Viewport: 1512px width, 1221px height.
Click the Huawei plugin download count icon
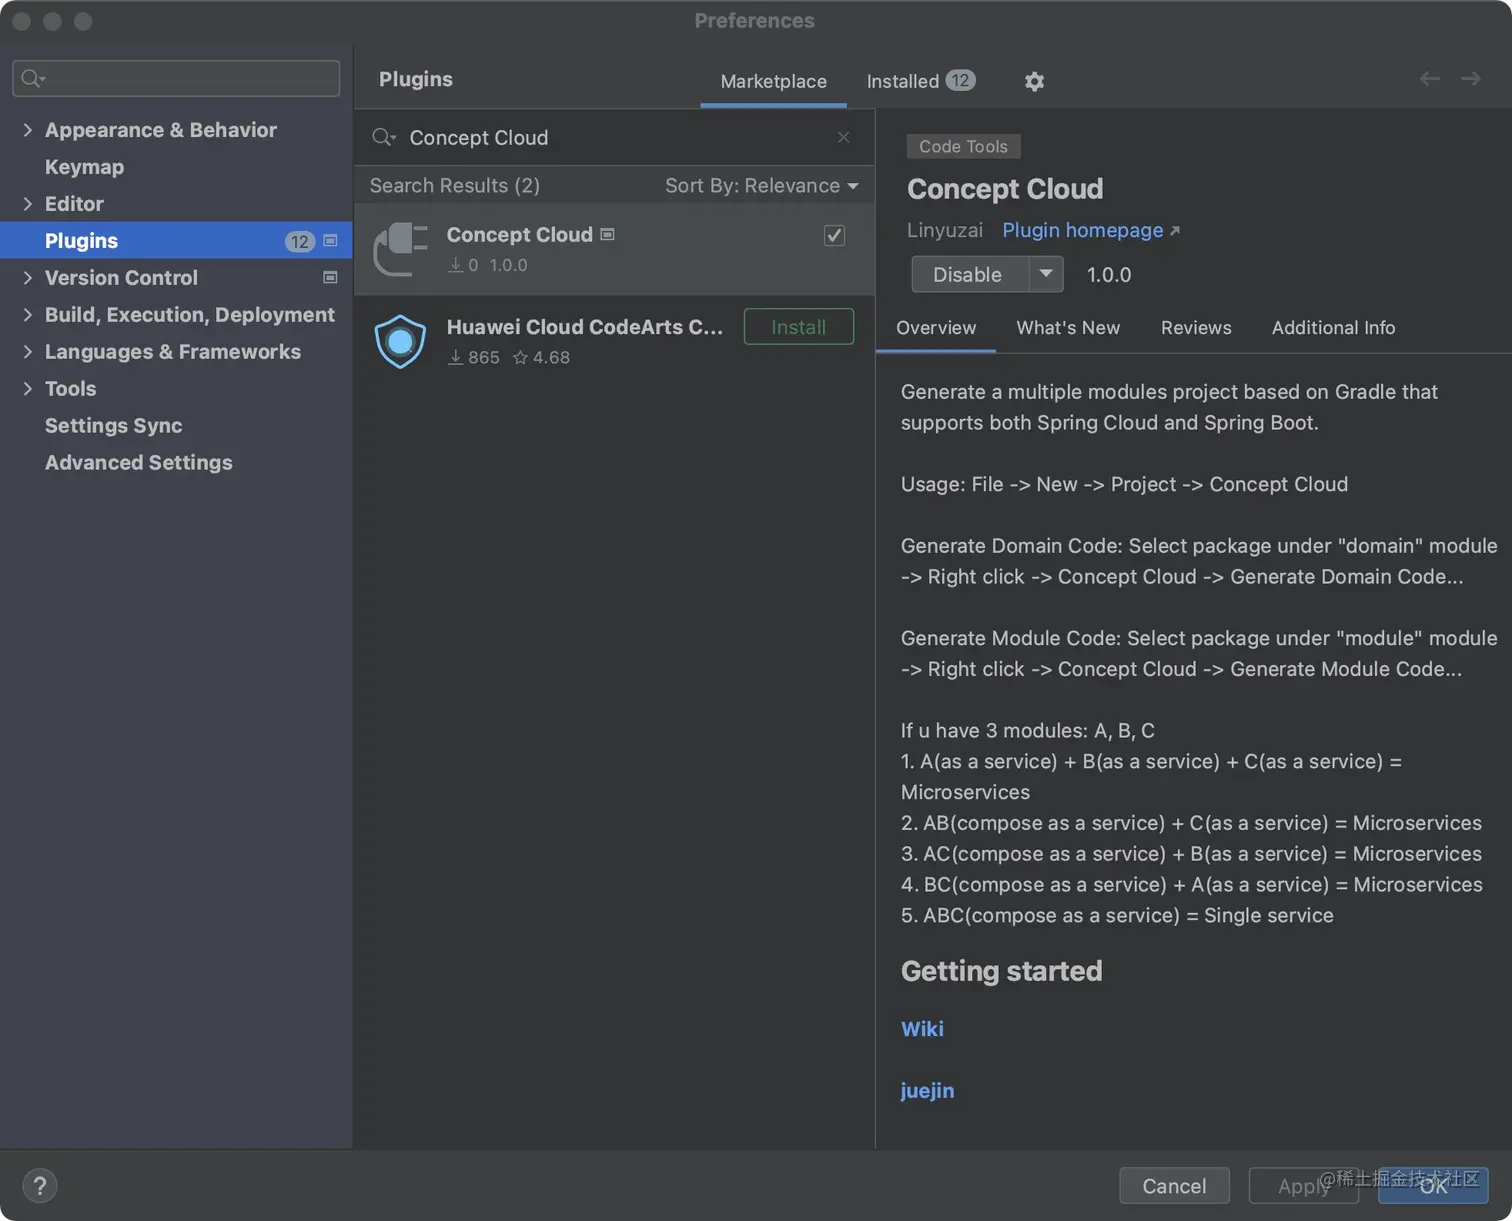pos(455,357)
